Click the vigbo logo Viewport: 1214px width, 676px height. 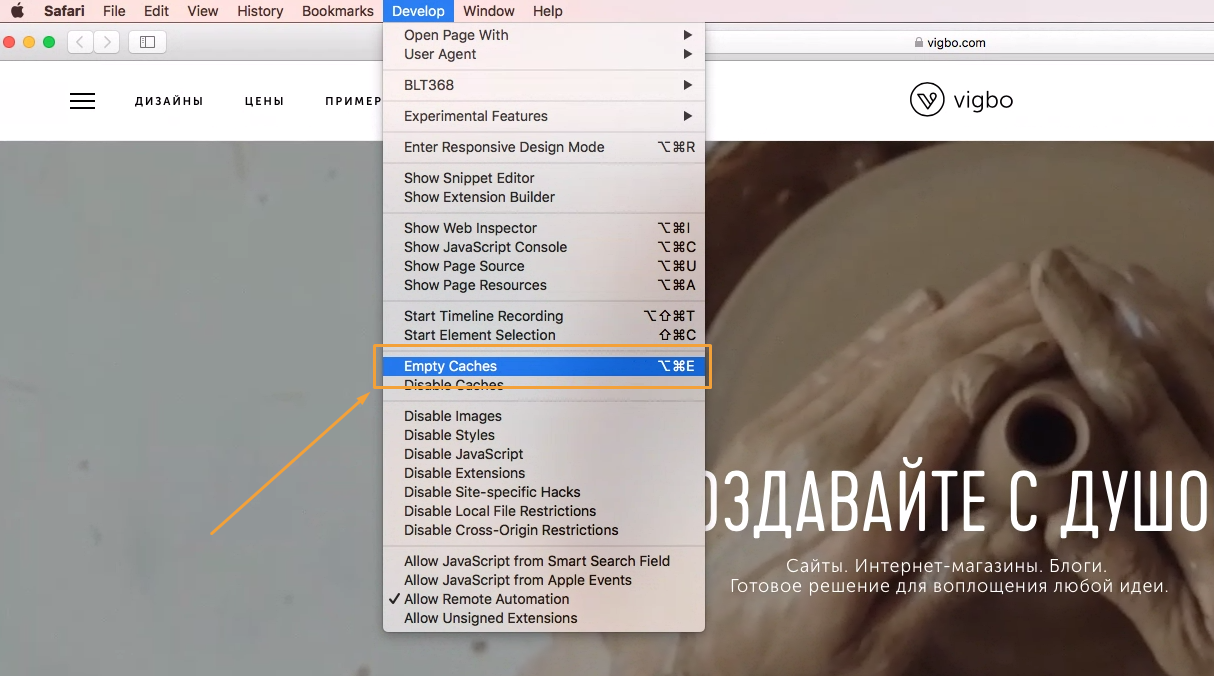961,100
